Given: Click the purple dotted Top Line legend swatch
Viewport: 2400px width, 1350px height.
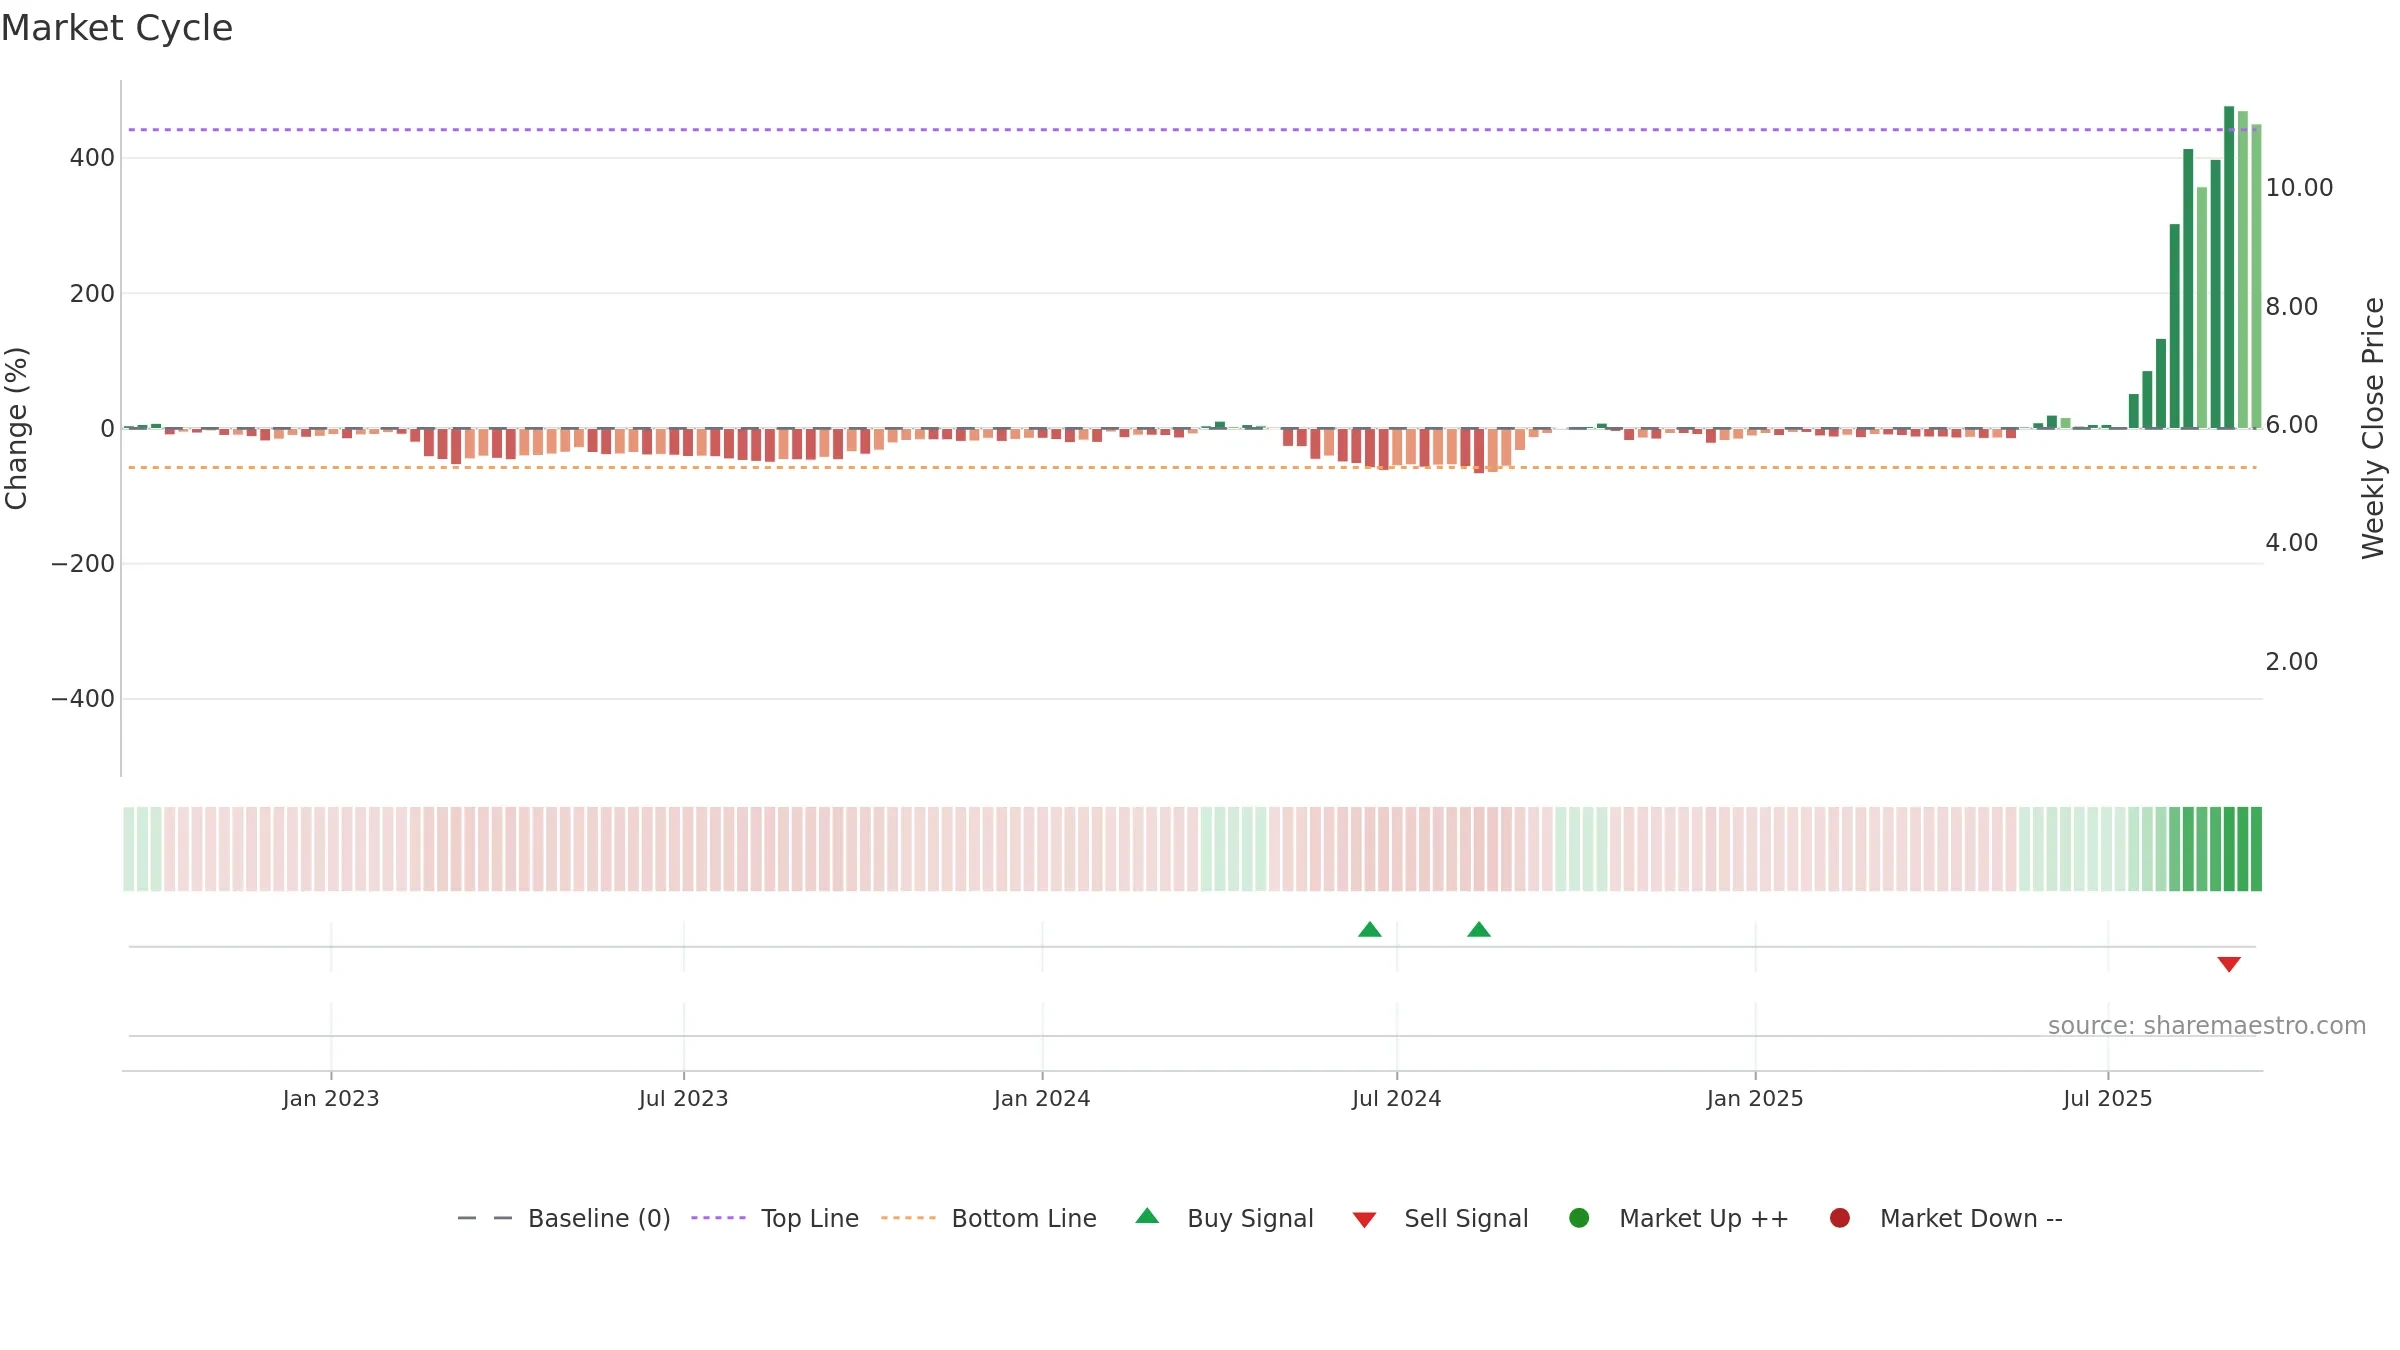Looking at the screenshot, I should [719, 1218].
